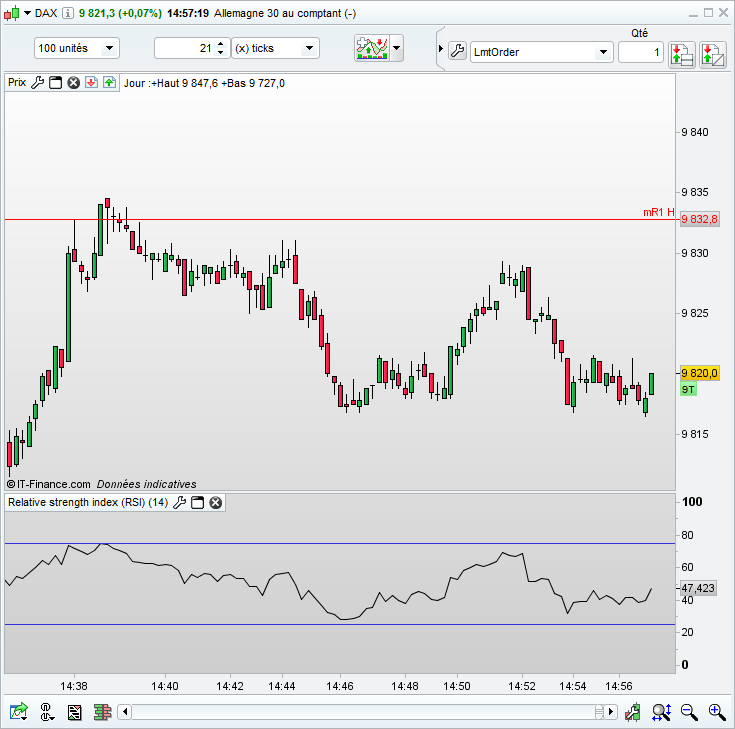Viewport: 735px width, 729px height.
Task: Click the Relative strength index (RSI) (14) label
Action: pyautogui.click(x=88, y=503)
